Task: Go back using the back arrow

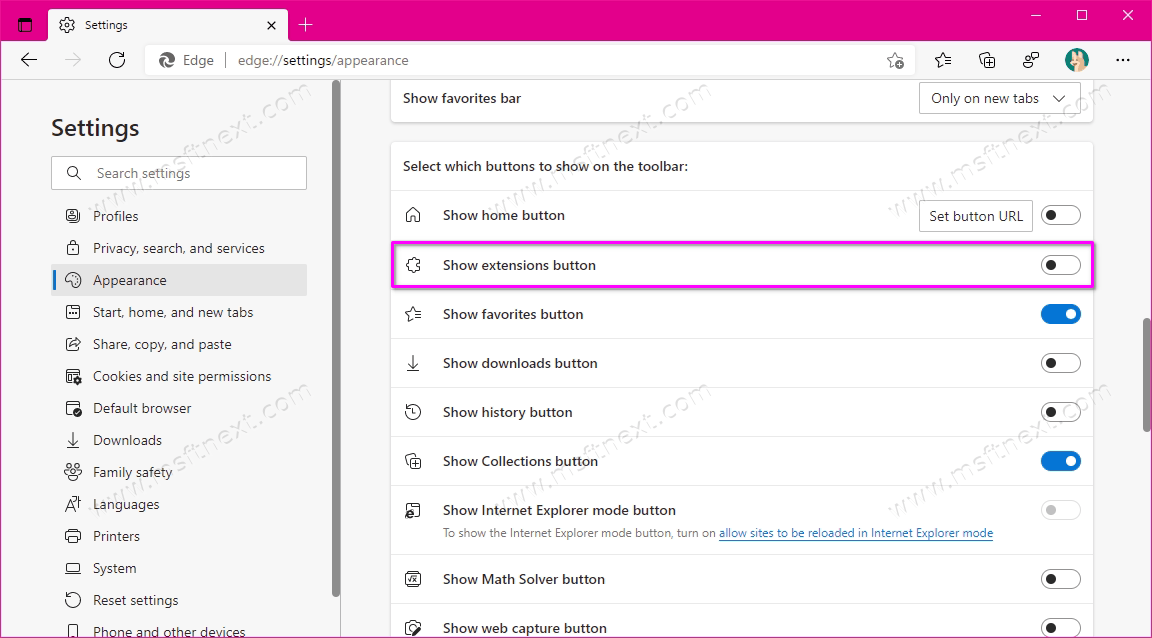Action: click(x=29, y=60)
